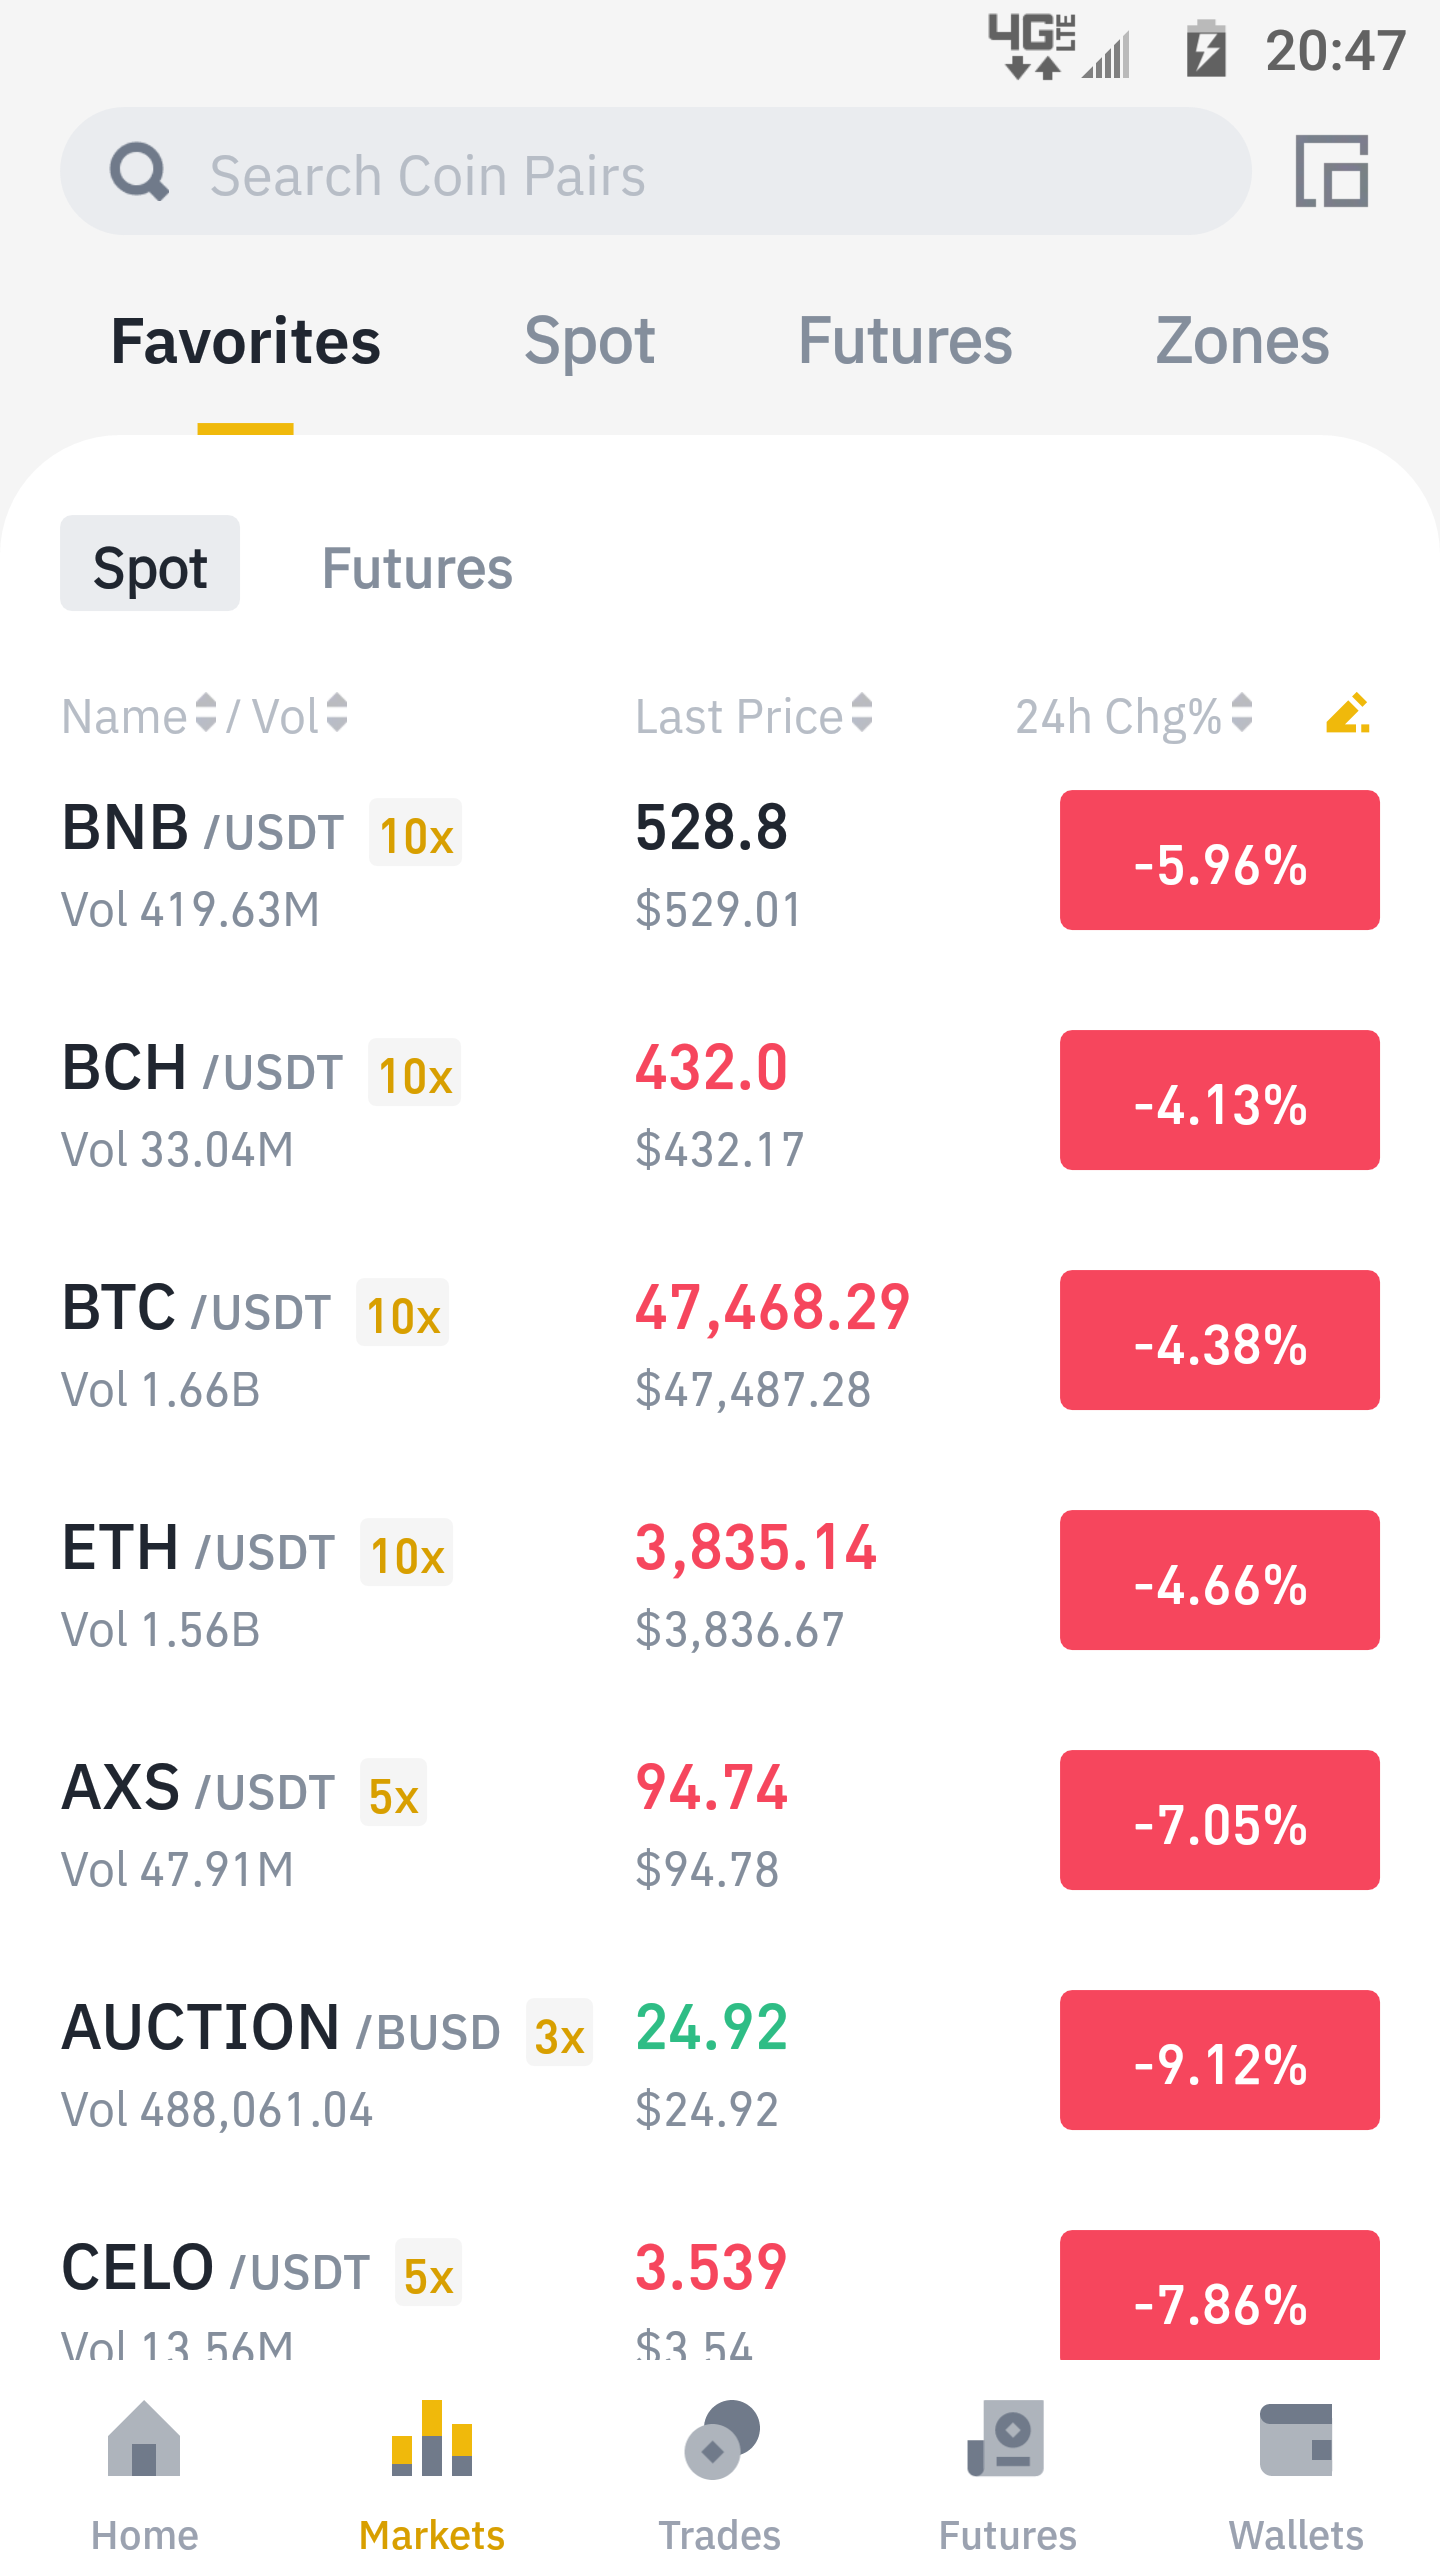
Task: Switch to the top Spot tab
Action: point(589,342)
